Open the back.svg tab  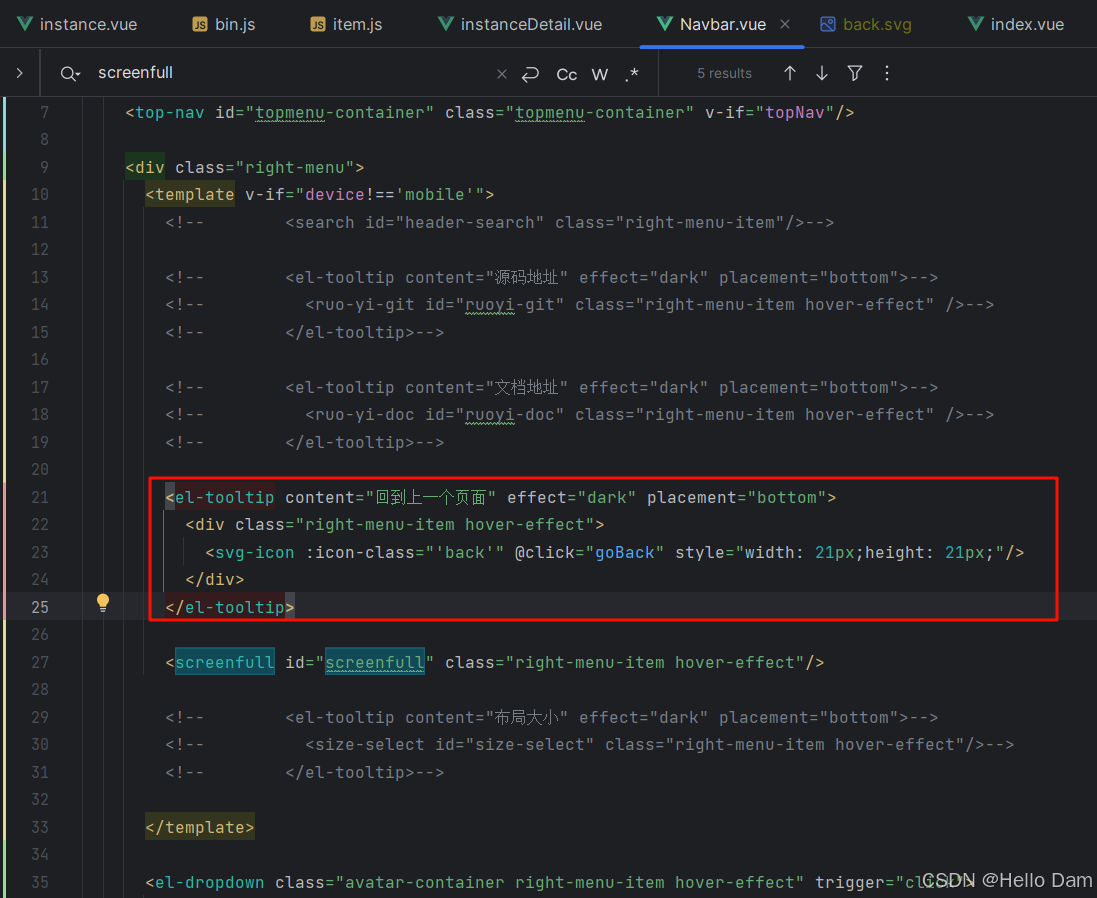pos(866,24)
